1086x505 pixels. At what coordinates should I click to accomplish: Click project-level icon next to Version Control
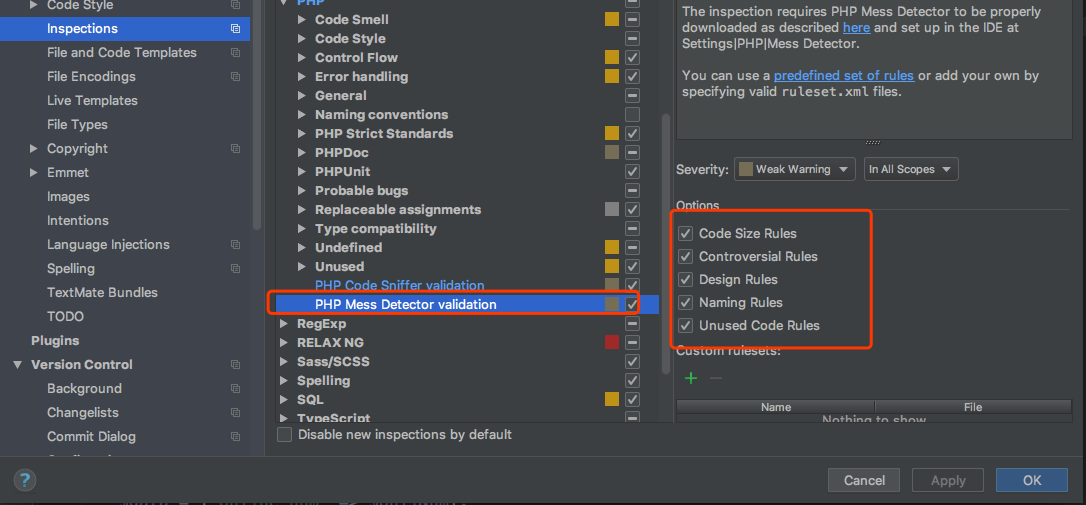(235, 364)
